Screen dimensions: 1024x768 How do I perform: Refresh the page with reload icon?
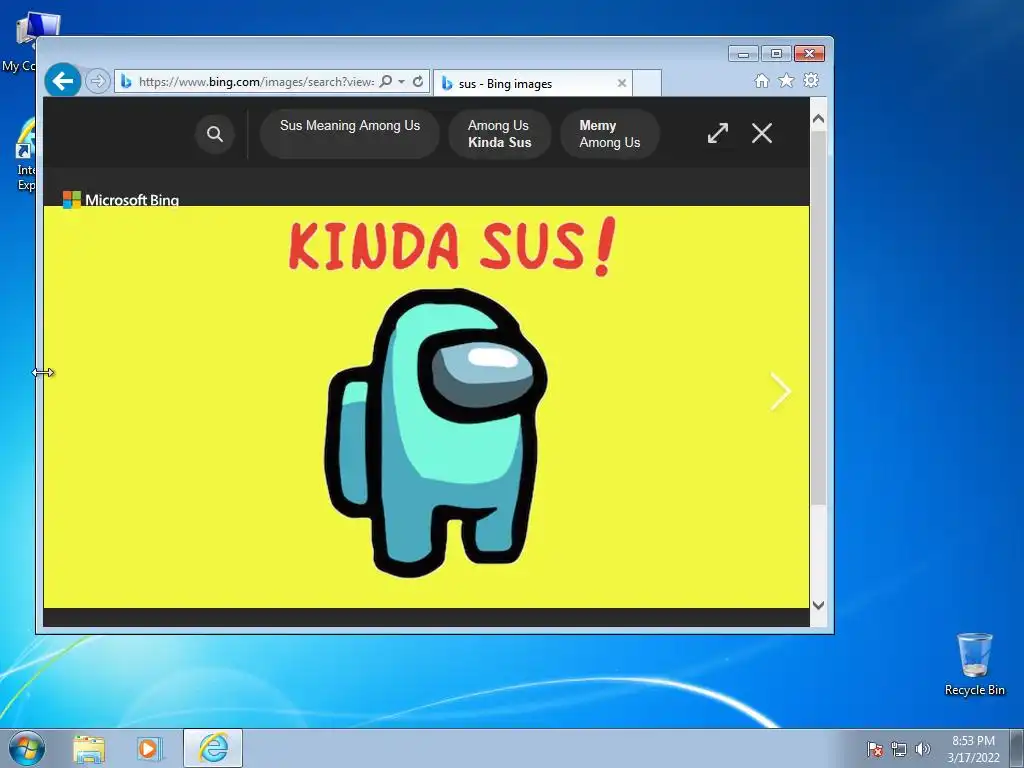coord(418,82)
